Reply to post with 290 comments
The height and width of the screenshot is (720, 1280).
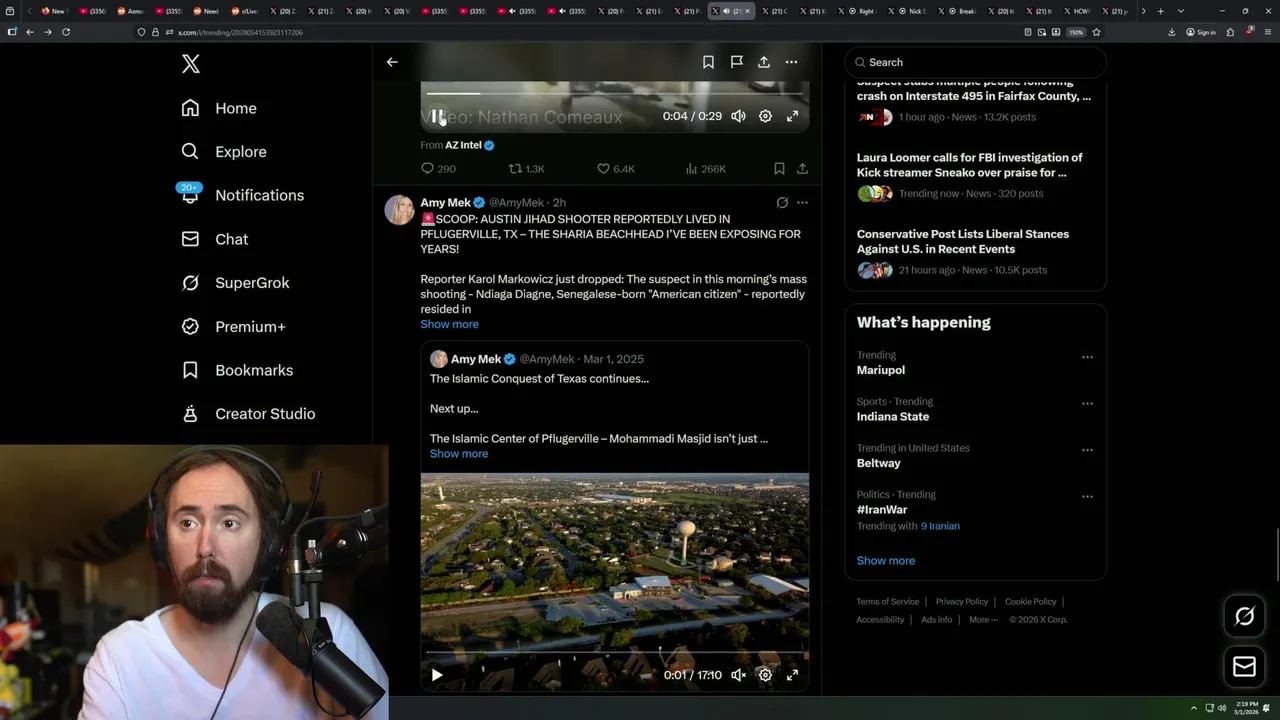pos(438,169)
